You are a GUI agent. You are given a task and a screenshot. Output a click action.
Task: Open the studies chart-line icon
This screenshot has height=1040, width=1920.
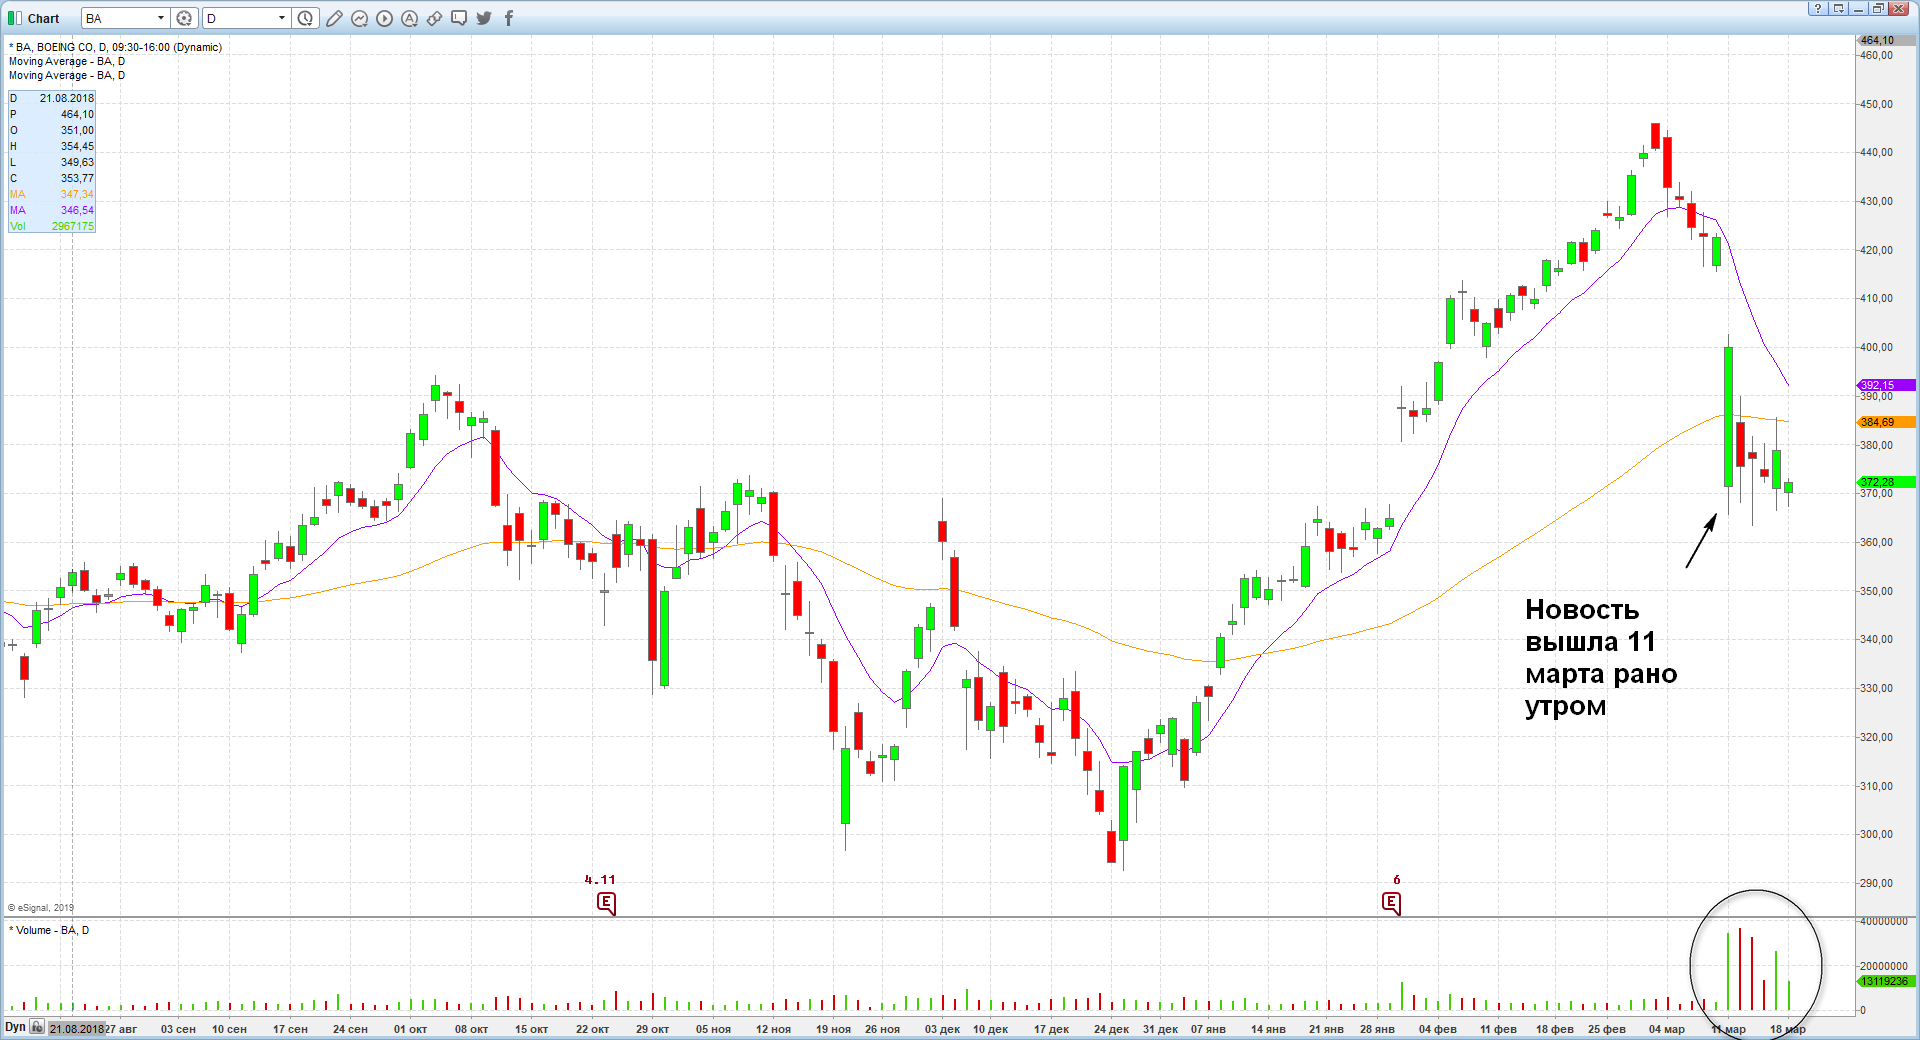point(359,18)
